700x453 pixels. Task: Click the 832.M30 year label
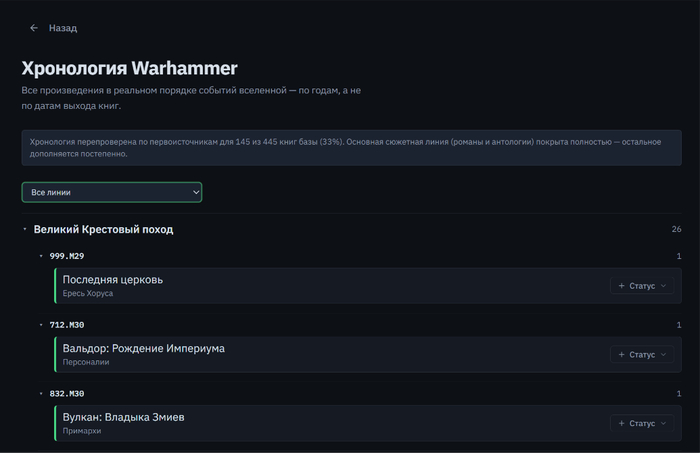pyautogui.click(x=67, y=394)
